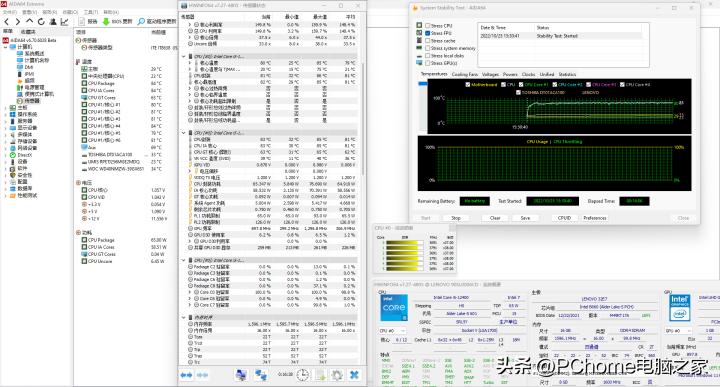Switch to Statistics tab
The height and width of the screenshot is (387, 720).
pyautogui.click(x=567, y=74)
